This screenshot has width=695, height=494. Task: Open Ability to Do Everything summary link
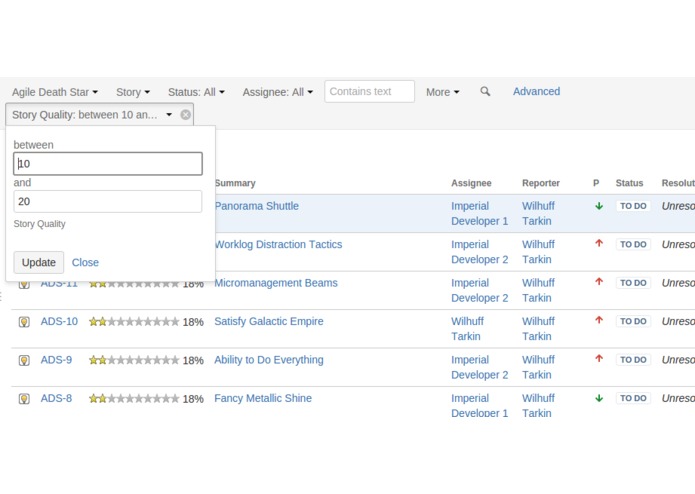tap(269, 360)
